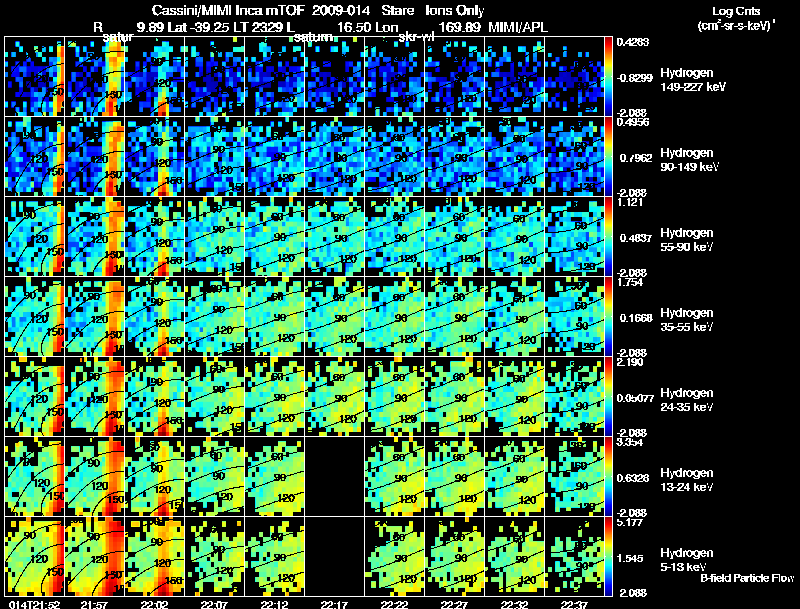Click the '22:12' time label
Viewport: 800px width, 609px height.
[x=274, y=604]
